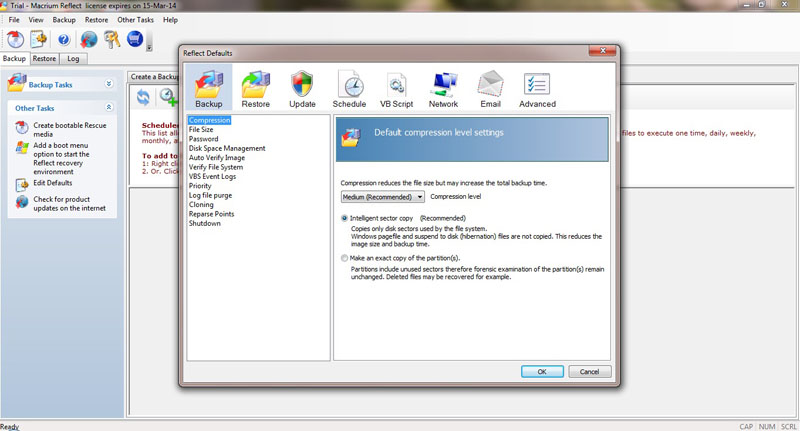This screenshot has width=800, height=431.
Task: Open the Help menu
Action: [x=170, y=20]
